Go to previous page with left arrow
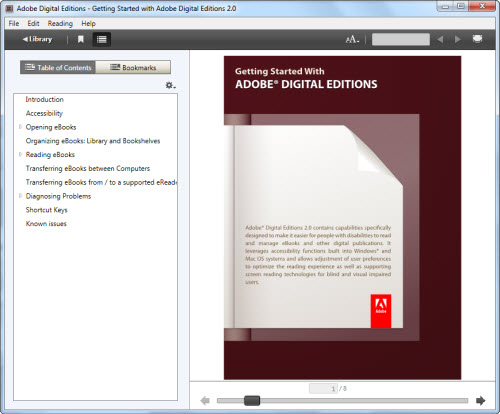 click(x=205, y=400)
